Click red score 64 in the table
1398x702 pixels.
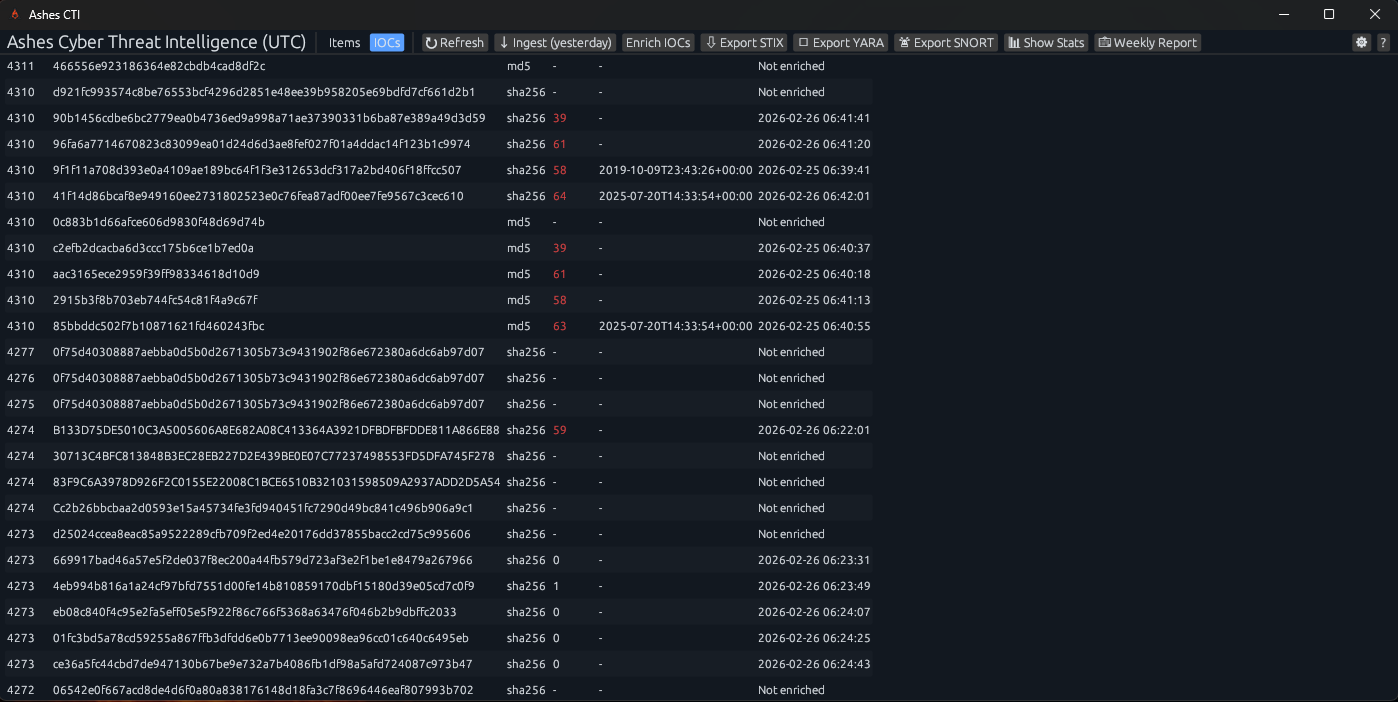click(559, 196)
